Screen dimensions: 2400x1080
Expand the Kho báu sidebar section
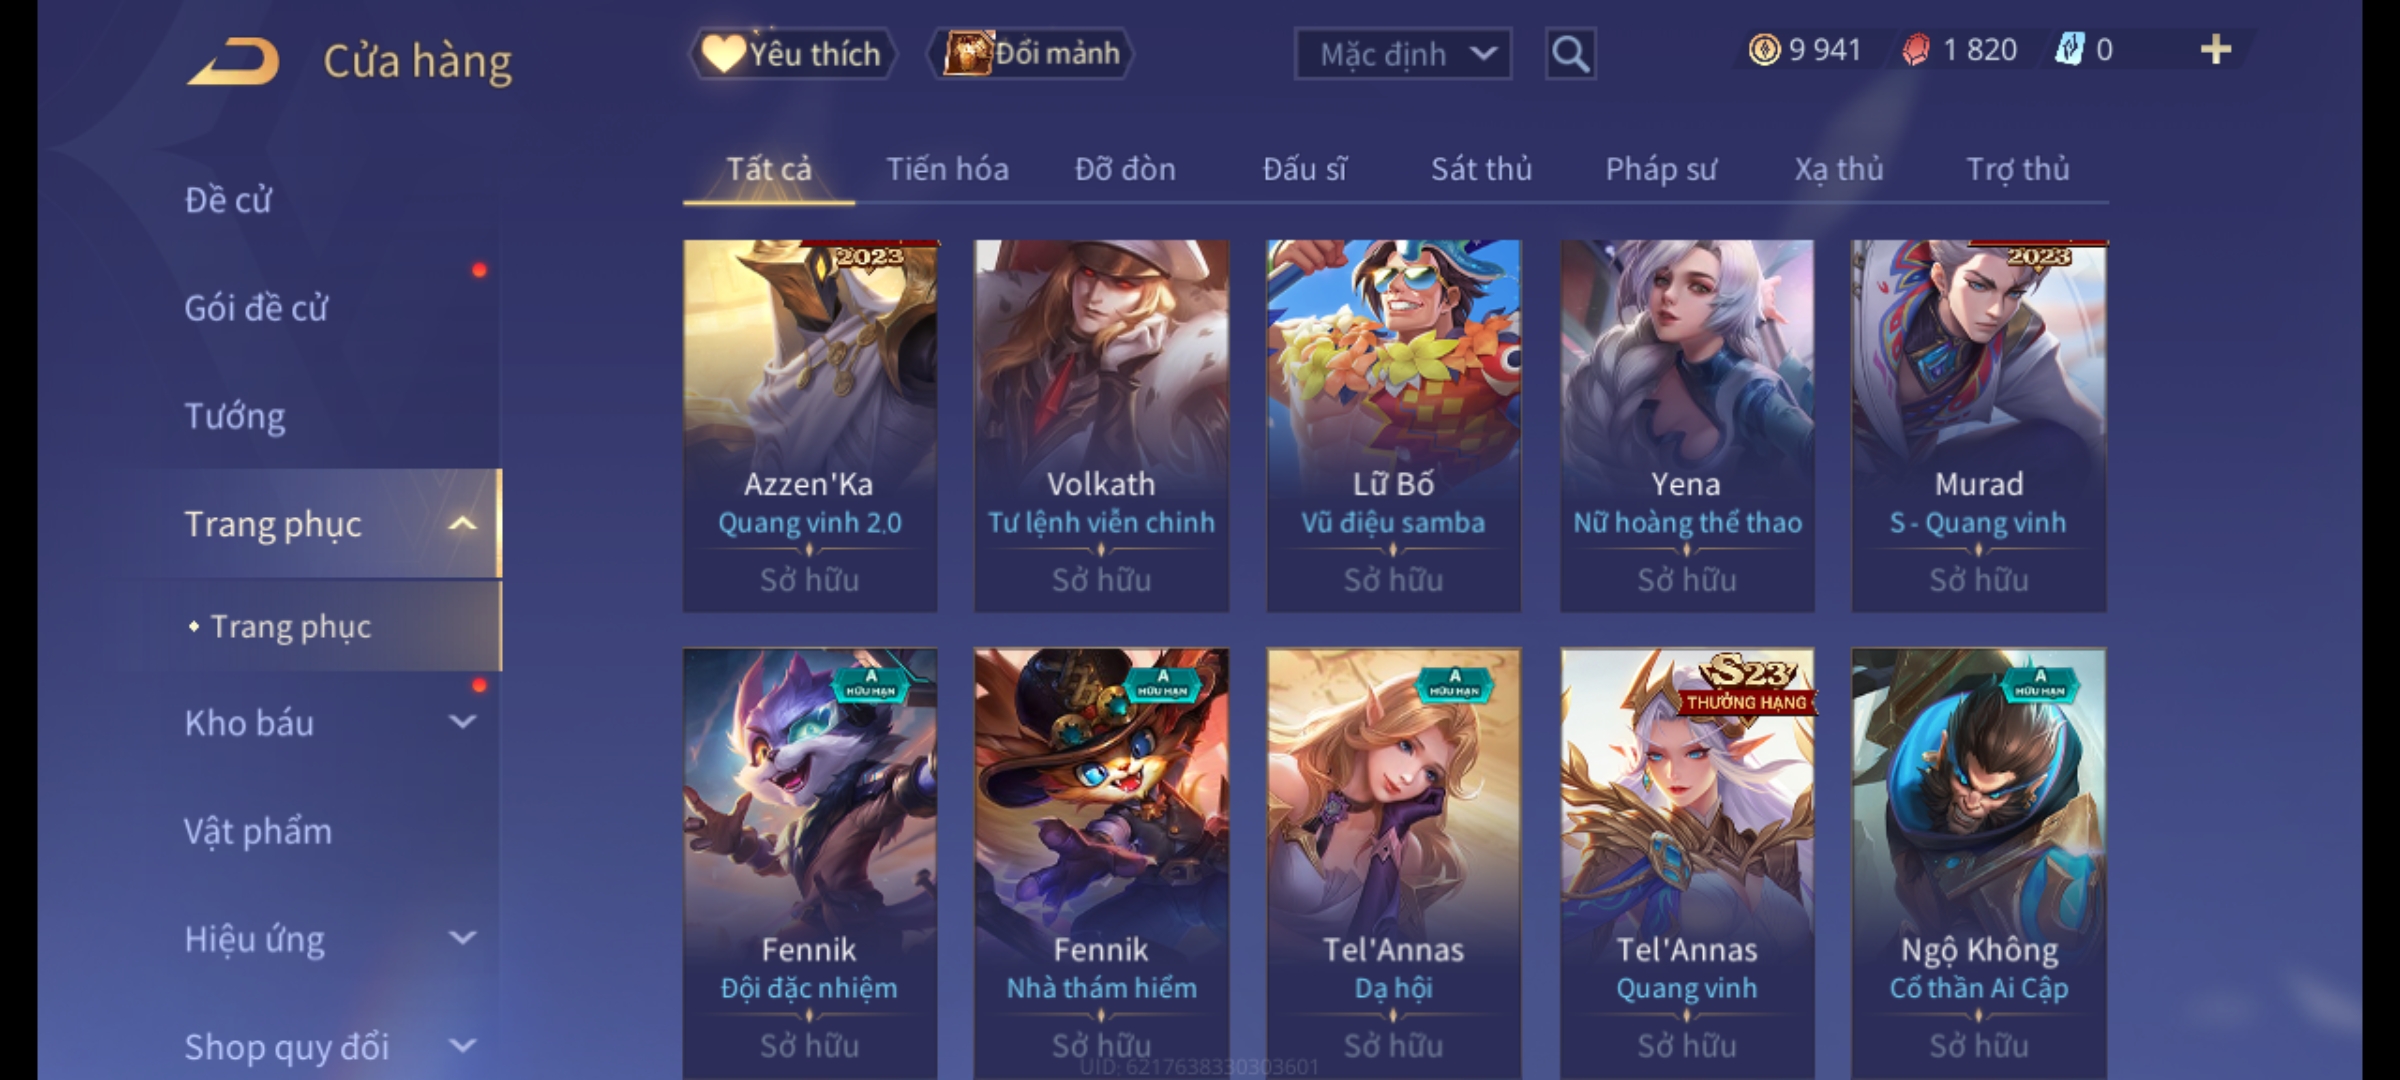pos(462,722)
